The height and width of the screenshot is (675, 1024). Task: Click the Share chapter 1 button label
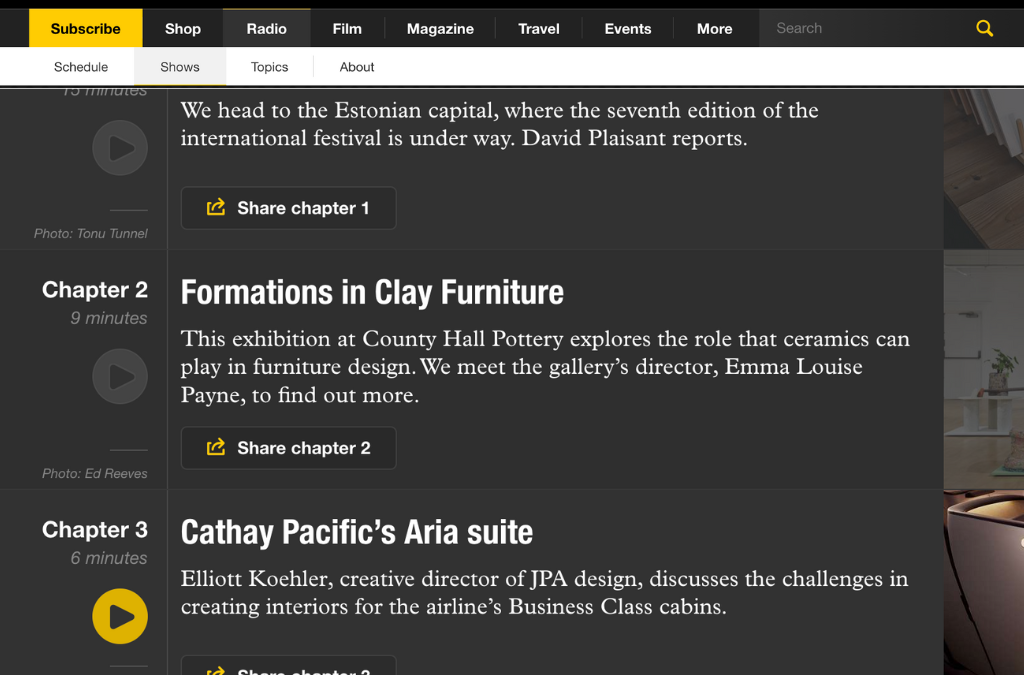click(303, 208)
